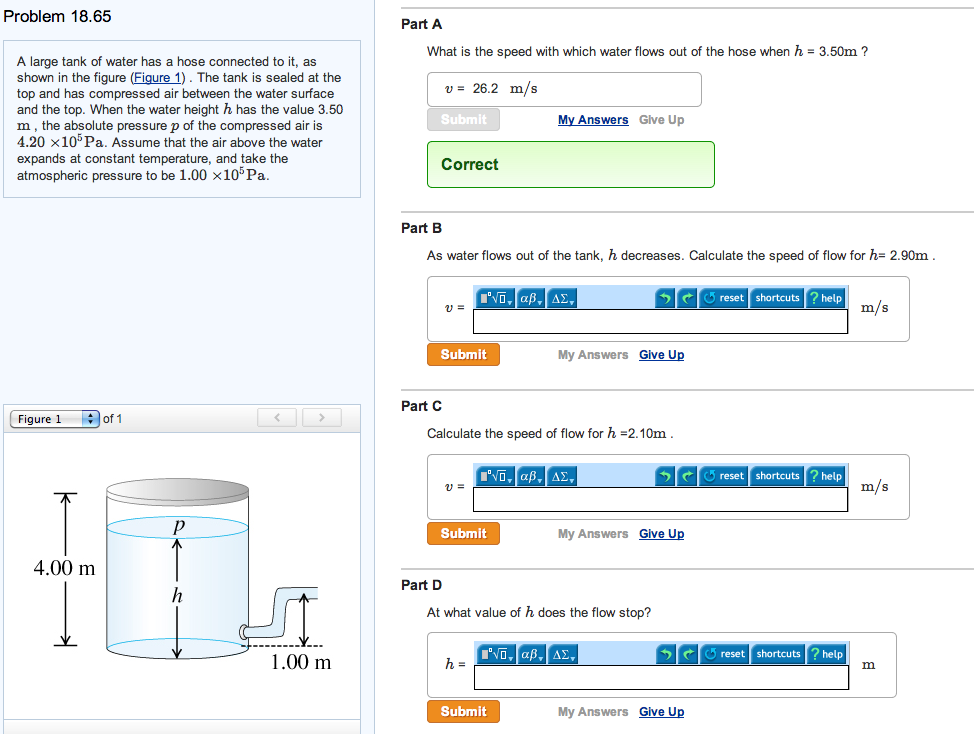Screen dimensions: 976x734
Task: Click undo arrow in Part B toolbar
Action: click(x=665, y=298)
